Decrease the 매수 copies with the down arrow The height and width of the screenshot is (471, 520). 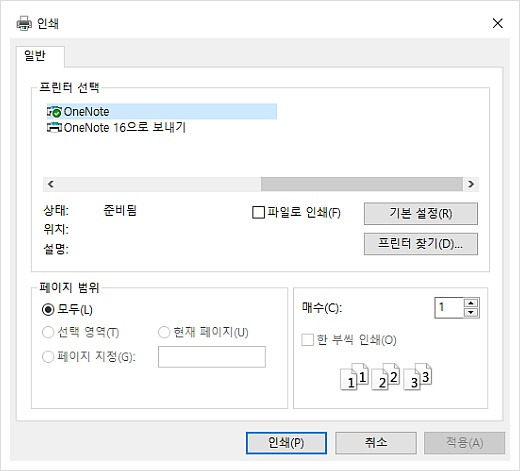click(471, 312)
